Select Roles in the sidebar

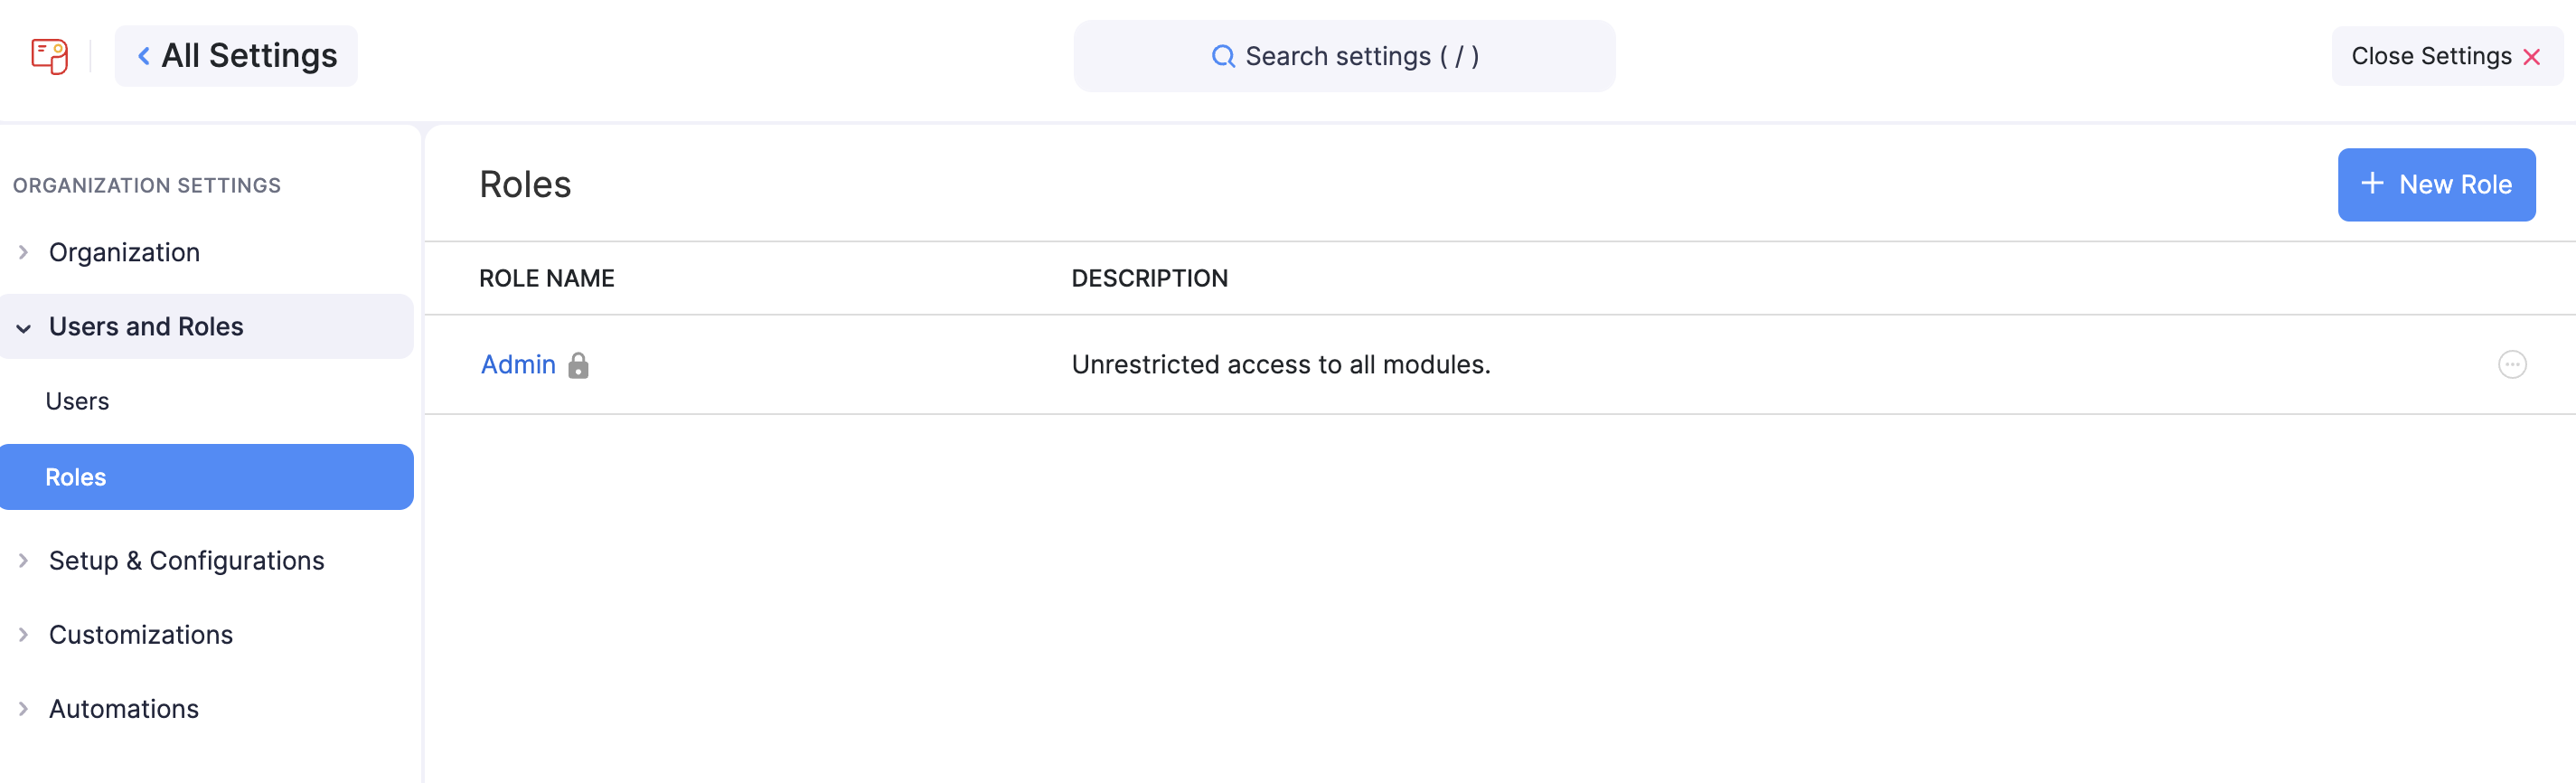click(x=75, y=477)
